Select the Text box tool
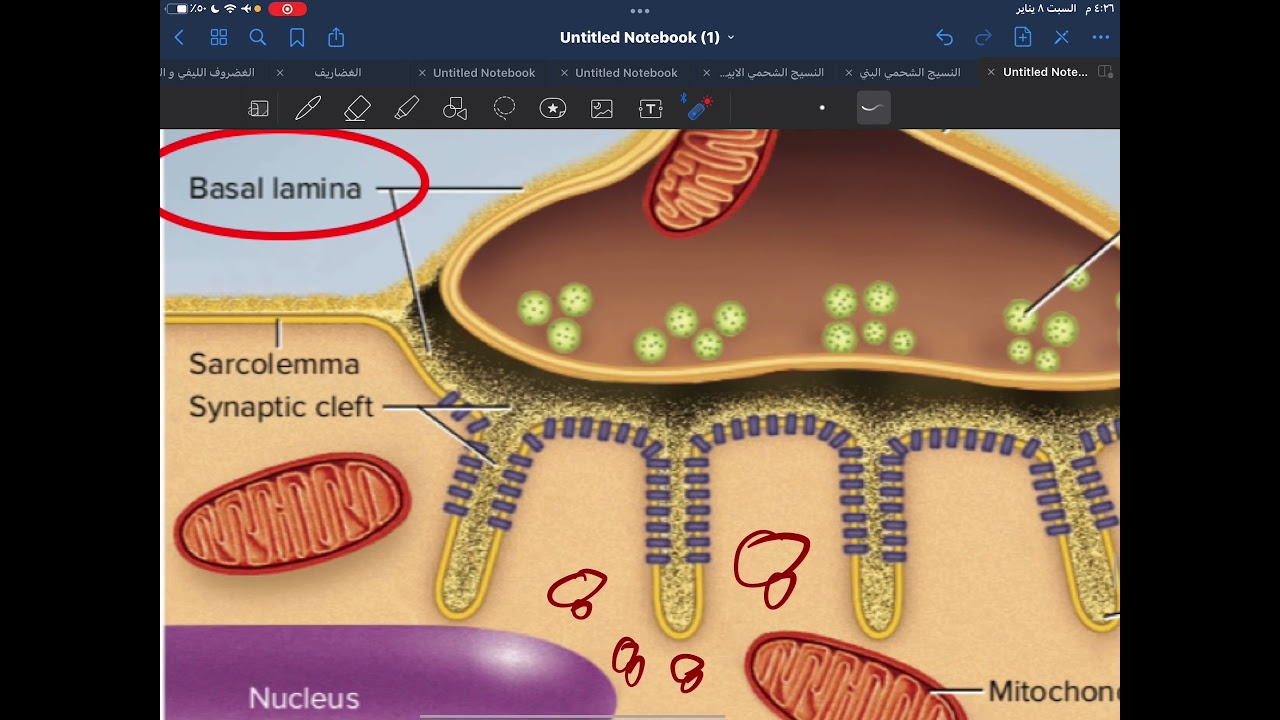Screen dimensions: 1280x720 [651, 109]
